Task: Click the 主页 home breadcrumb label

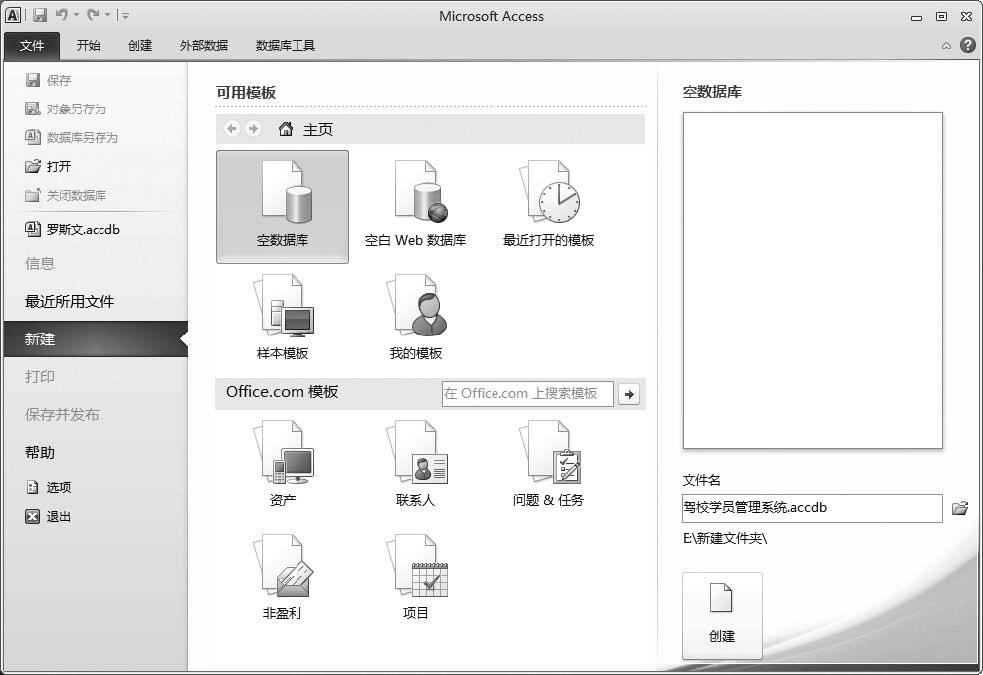Action: click(x=318, y=129)
